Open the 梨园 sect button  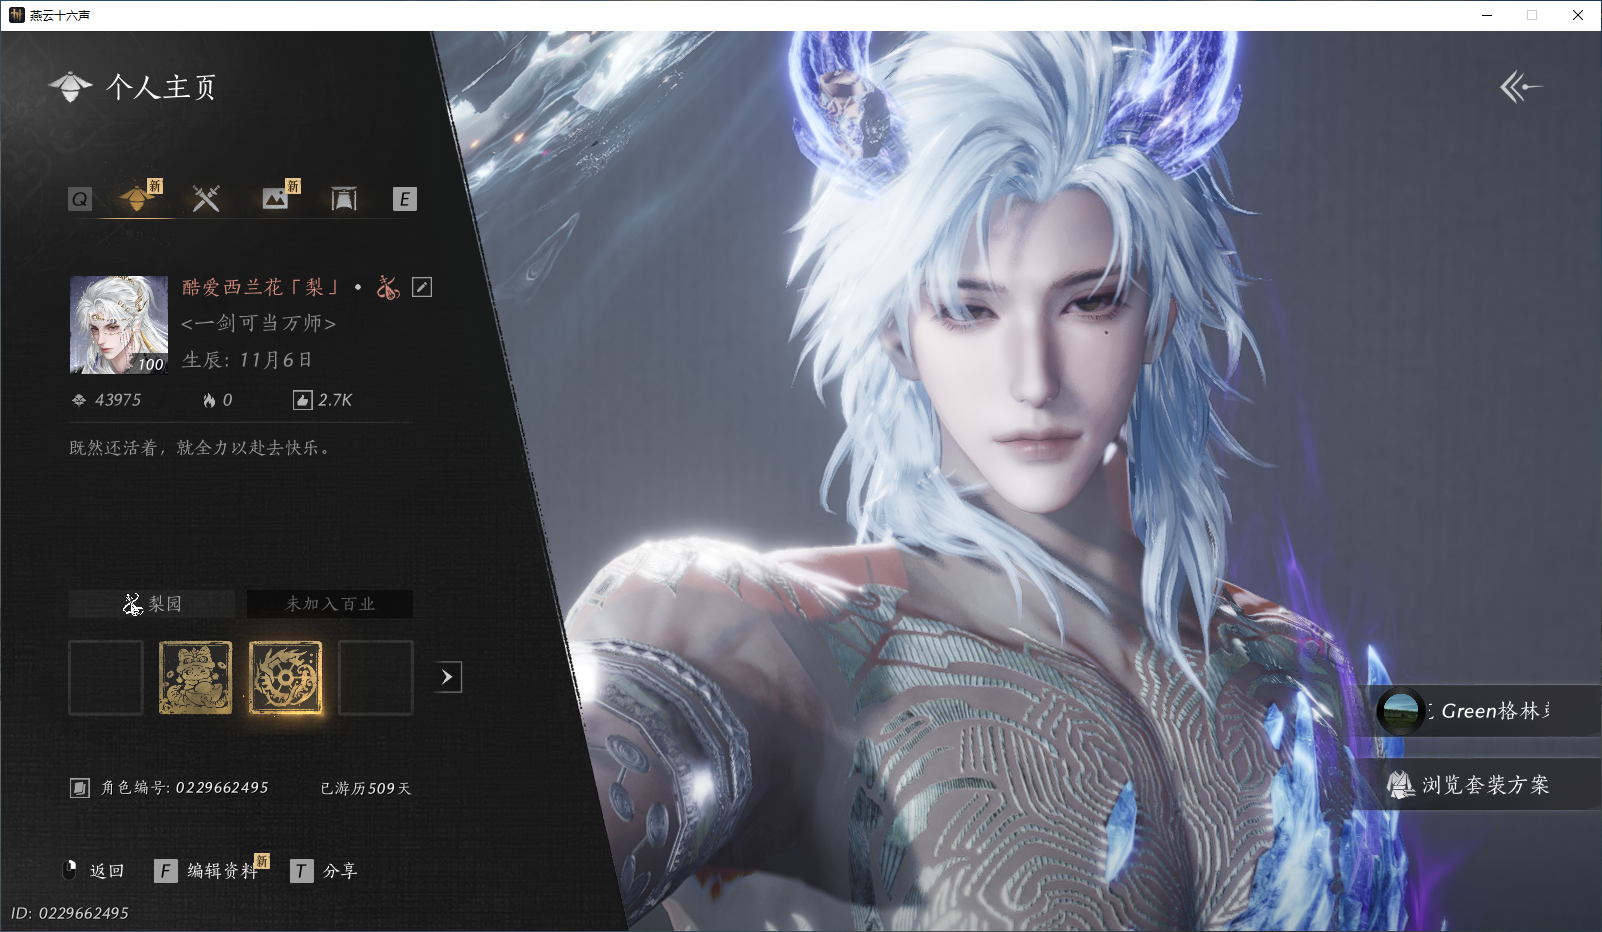pyautogui.click(x=152, y=604)
